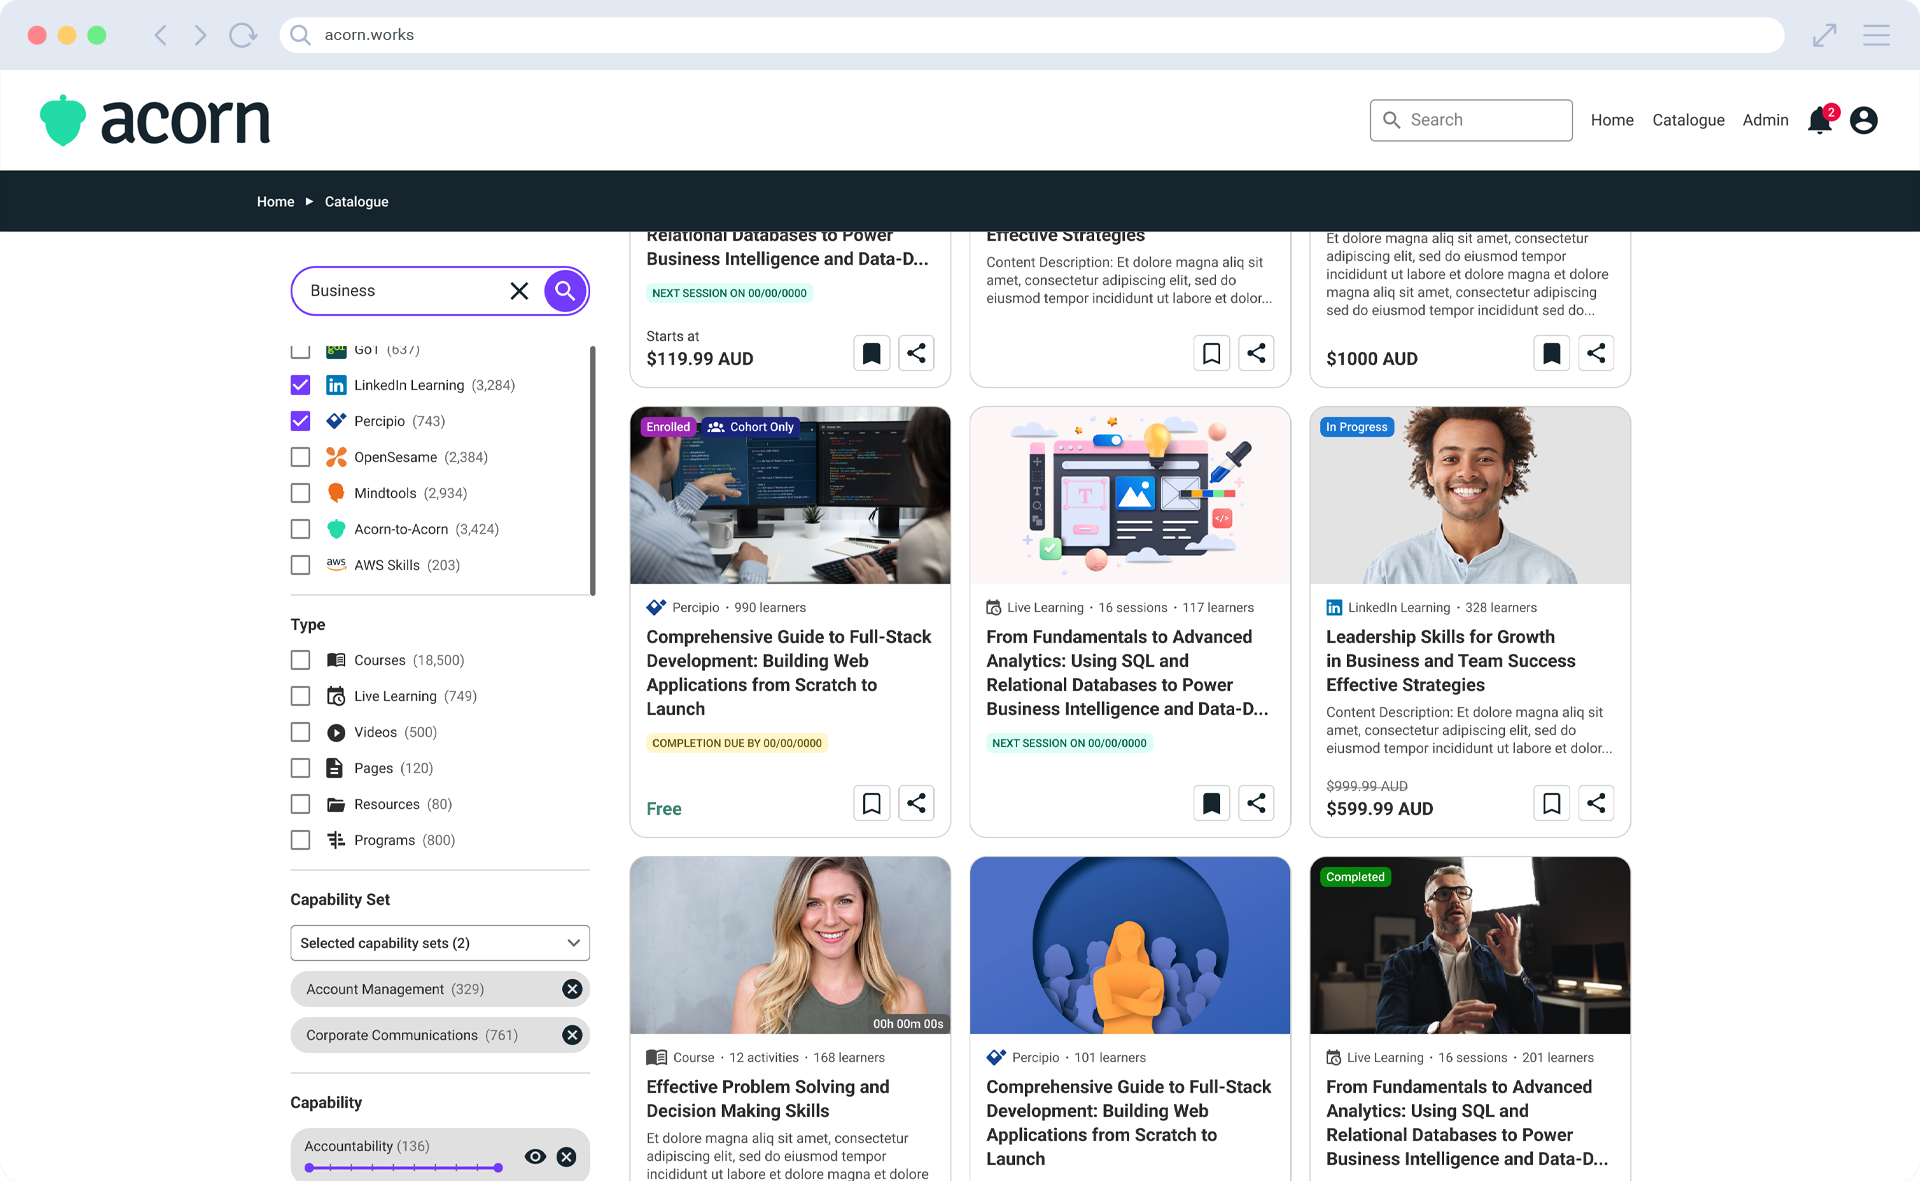Check the OpenSesame provider checkbox
Screen dimensions: 1920x1181
point(300,457)
